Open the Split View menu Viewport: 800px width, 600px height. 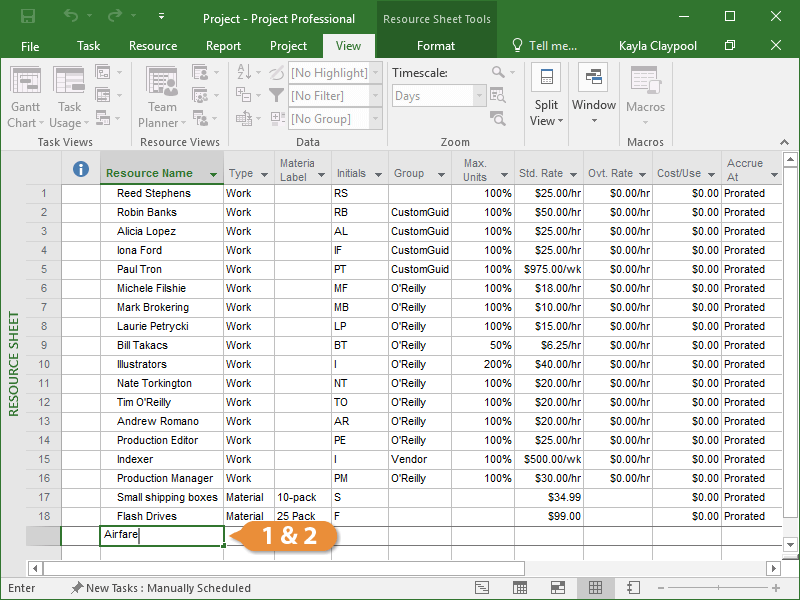point(546,112)
